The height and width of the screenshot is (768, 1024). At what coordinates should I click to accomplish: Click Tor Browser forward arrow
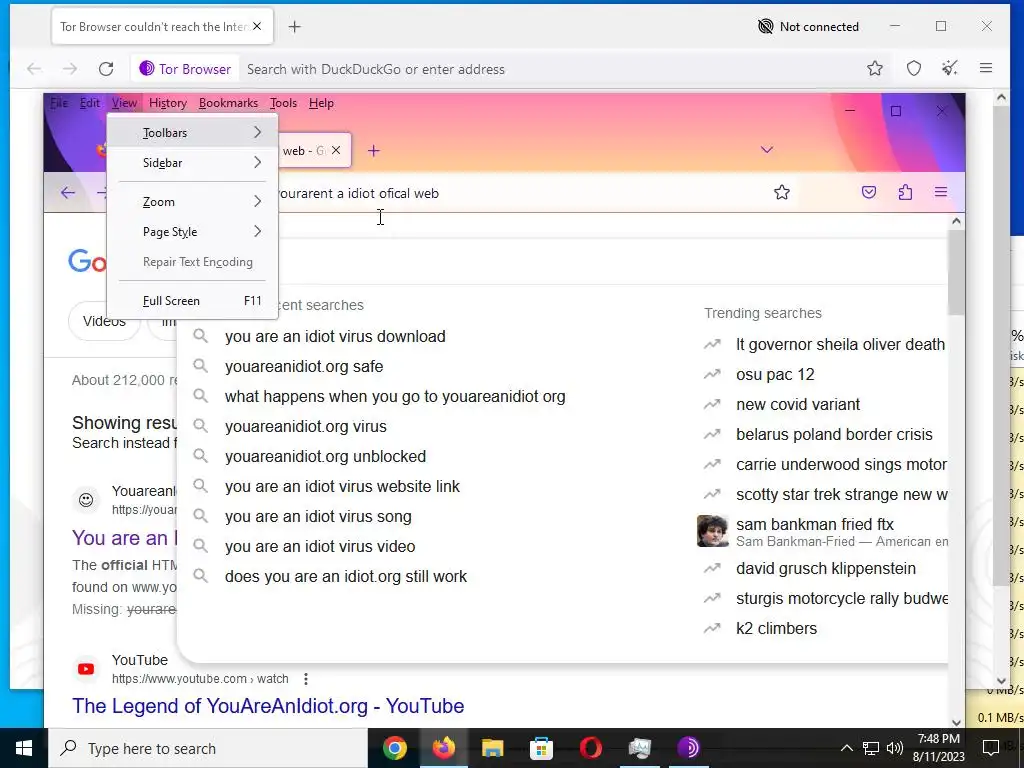coord(70,69)
